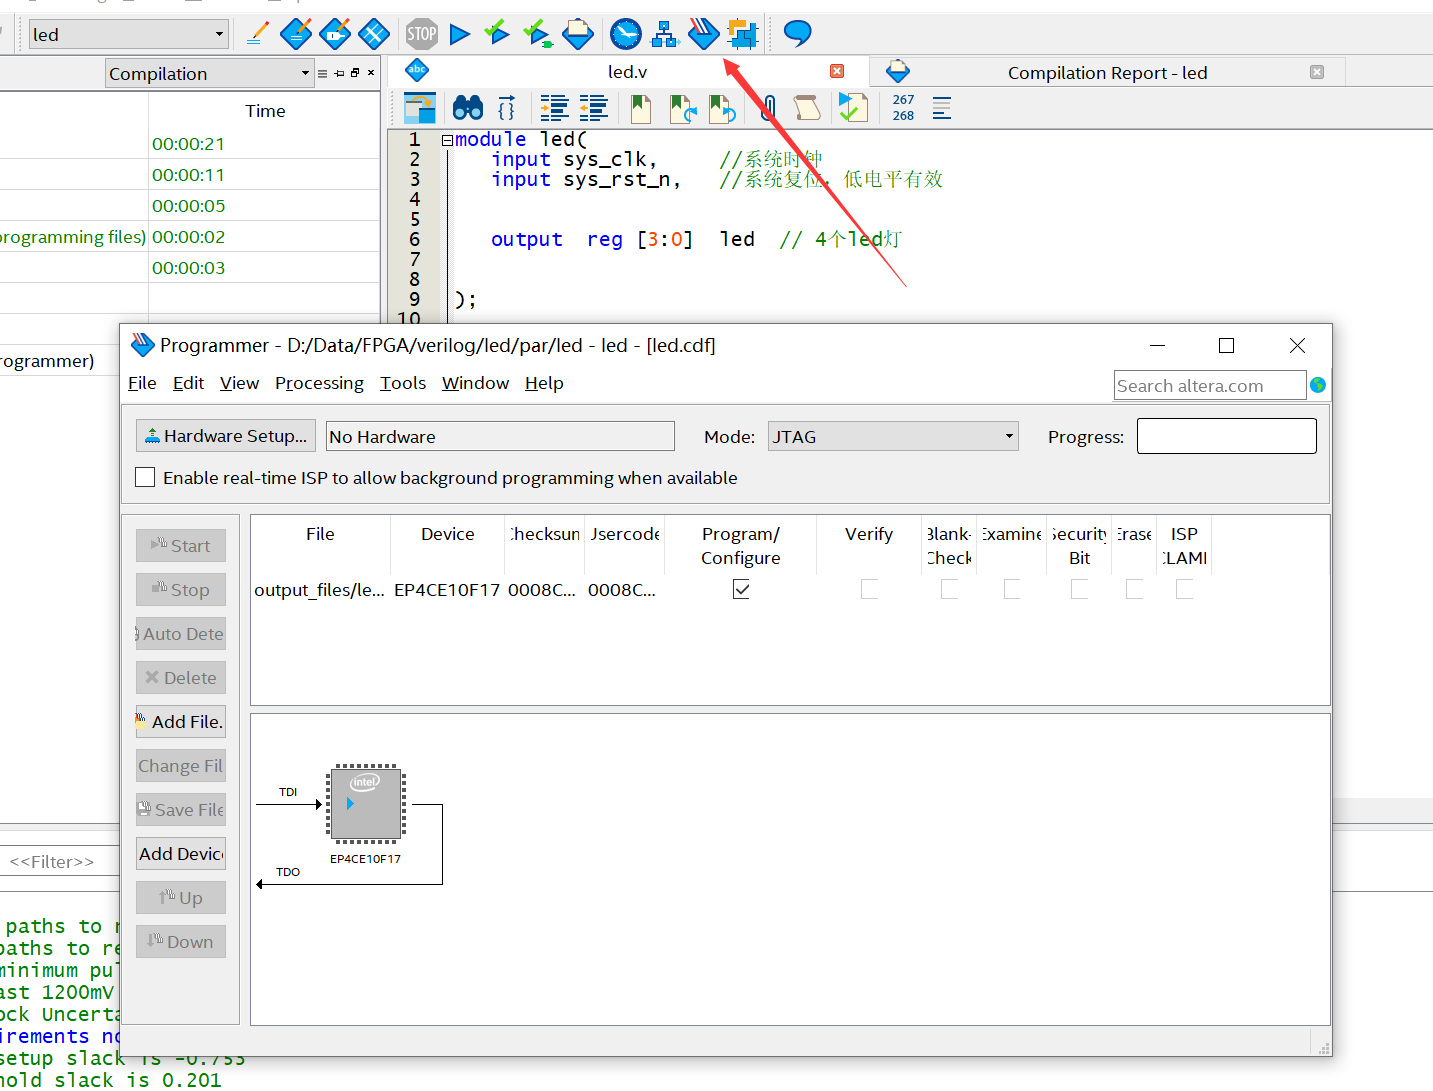Click the blue speech bubble help icon
The height and width of the screenshot is (1091, 1433).
797,34
